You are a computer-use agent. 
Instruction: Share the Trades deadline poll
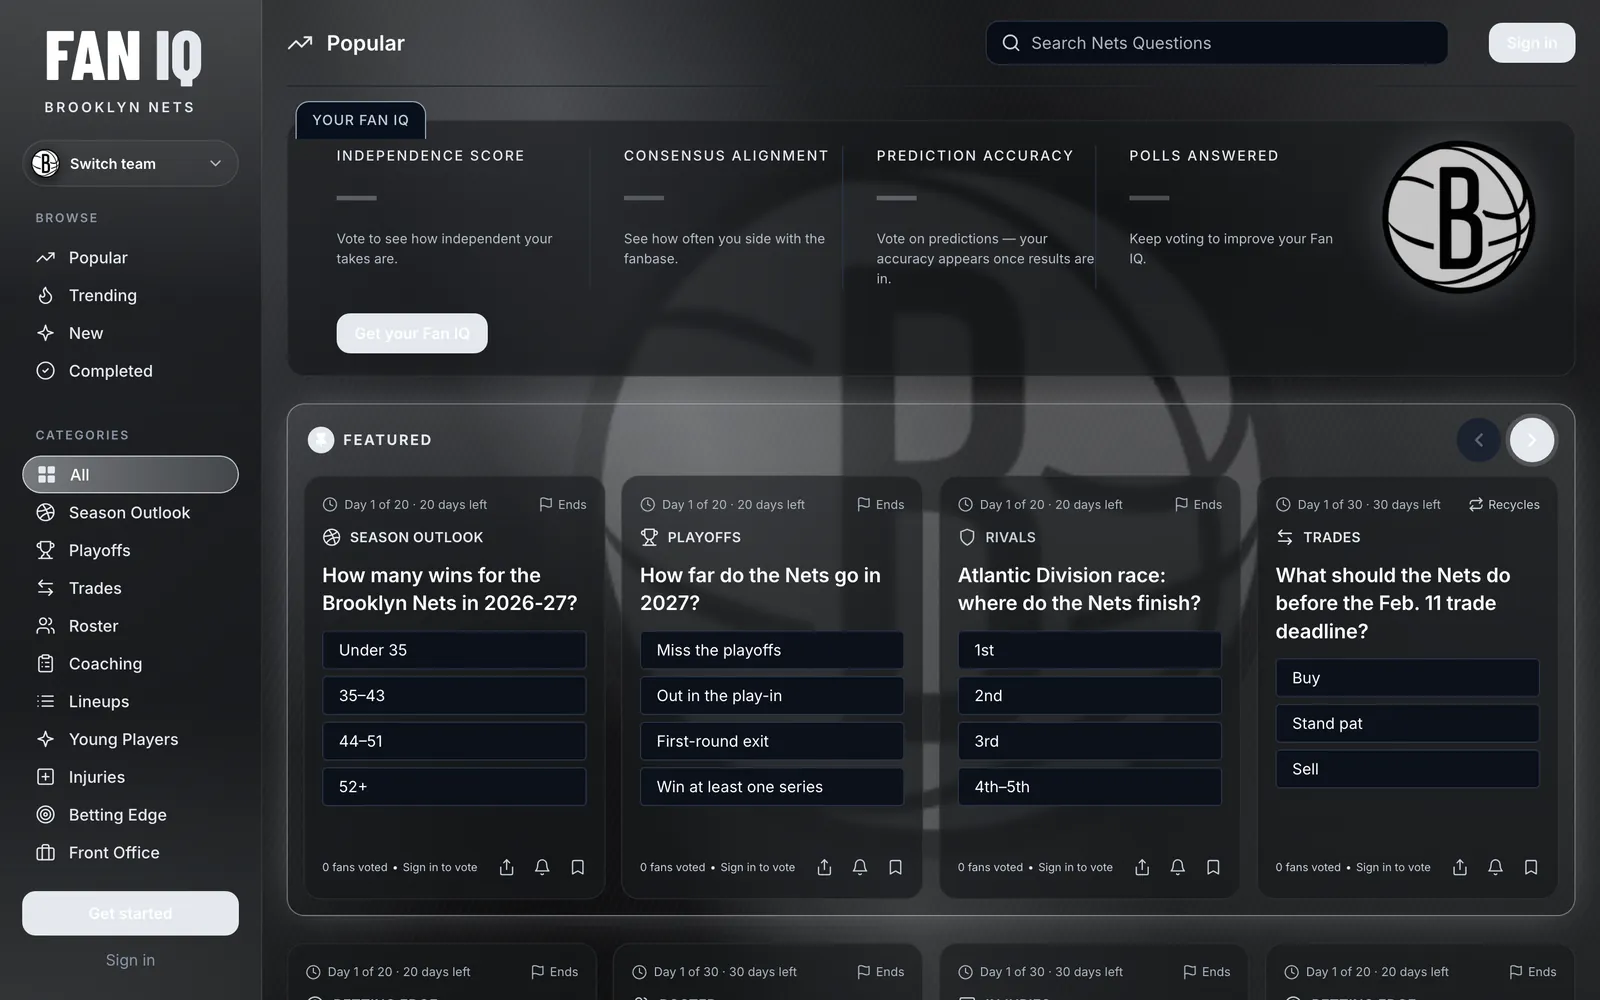tap(1460, 867)
